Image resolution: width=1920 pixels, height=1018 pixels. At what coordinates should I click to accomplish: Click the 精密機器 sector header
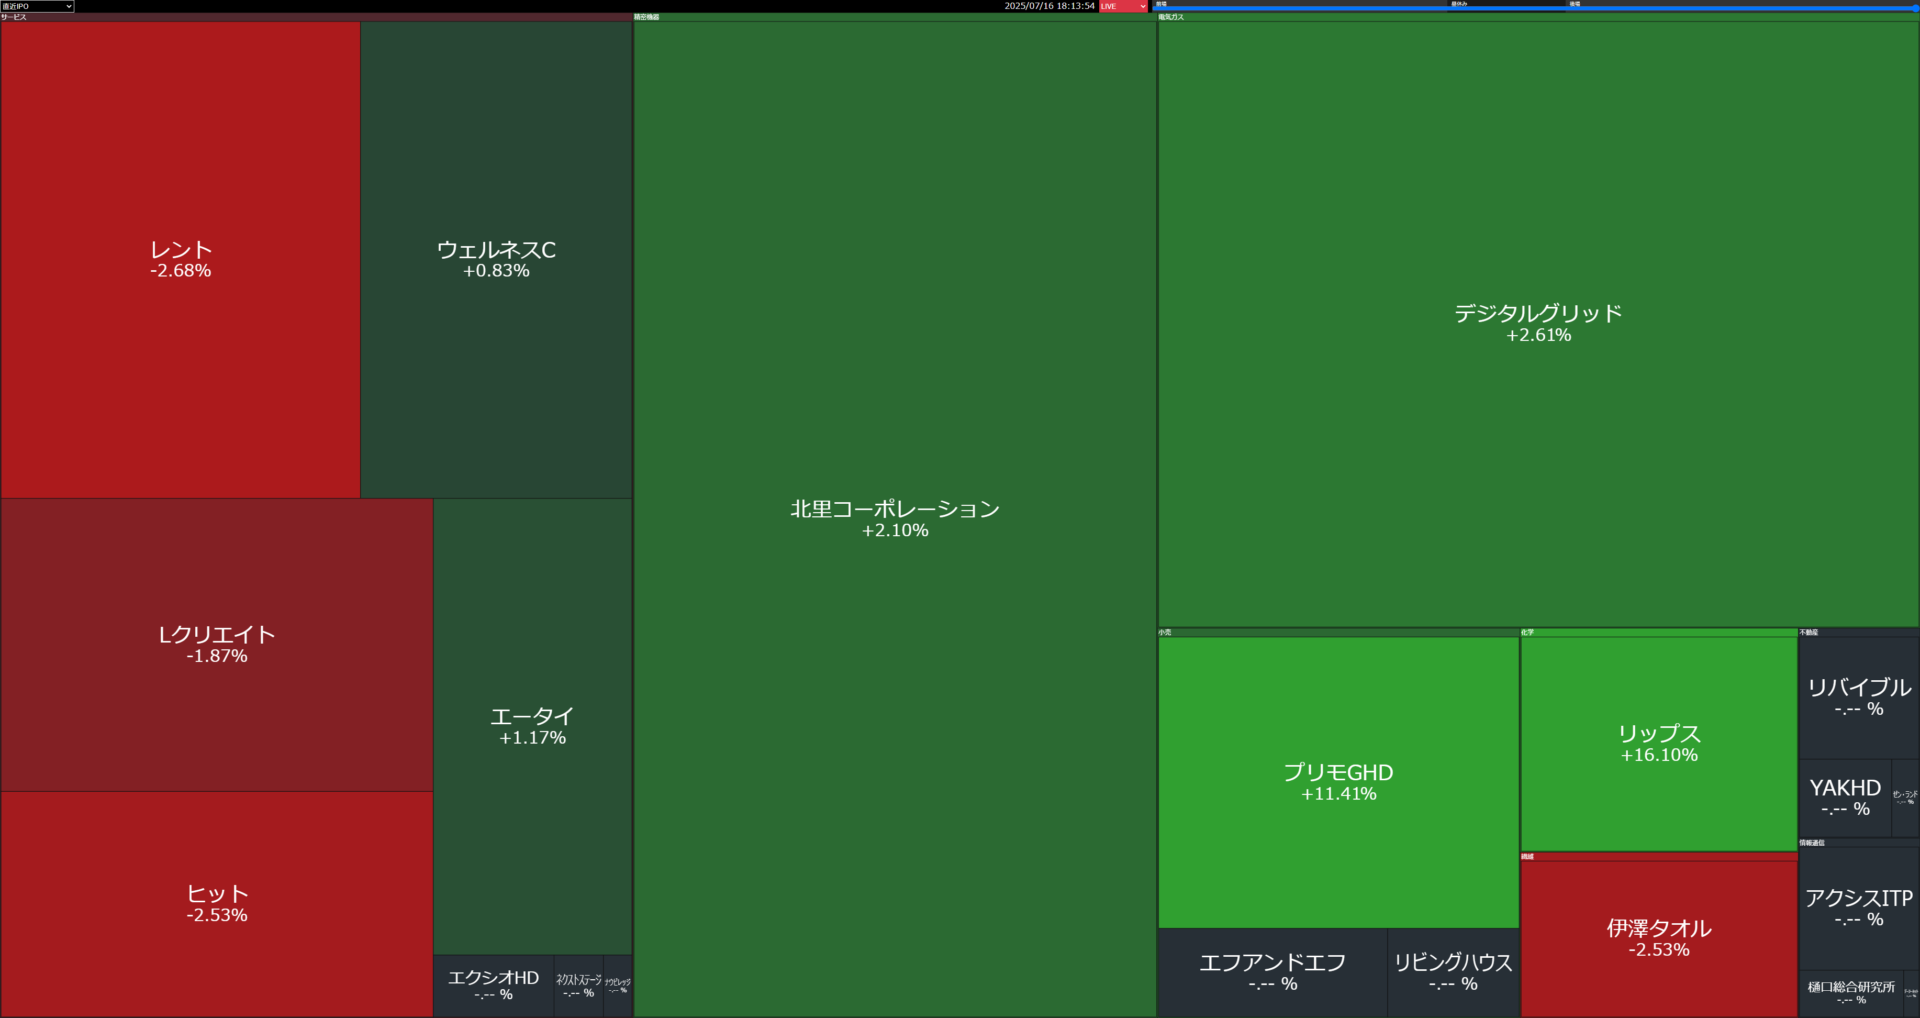[895, 17]
